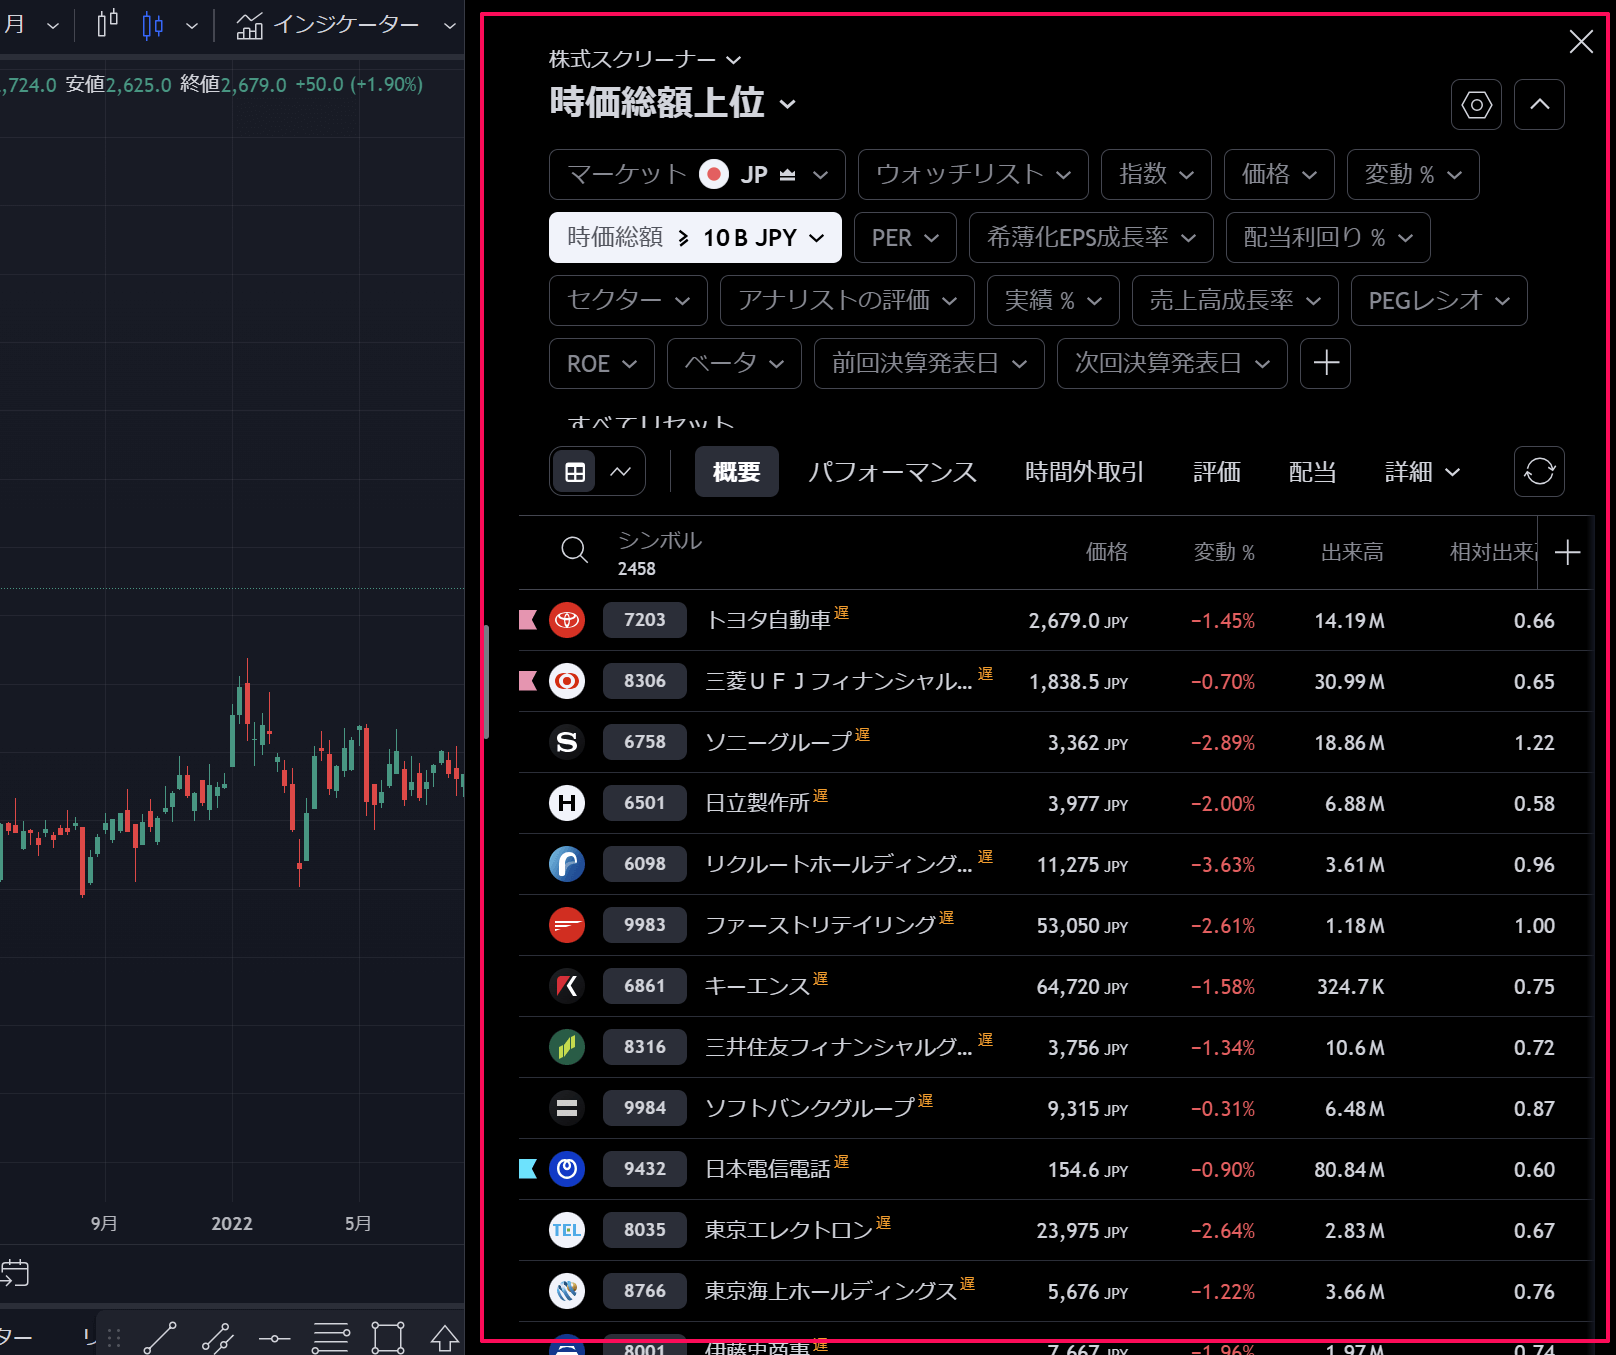The width and height of the screenshot is (1616, 1355).
Task: Open the 時価総額上位 screen dropdown
Action: (x=673, y=103)
